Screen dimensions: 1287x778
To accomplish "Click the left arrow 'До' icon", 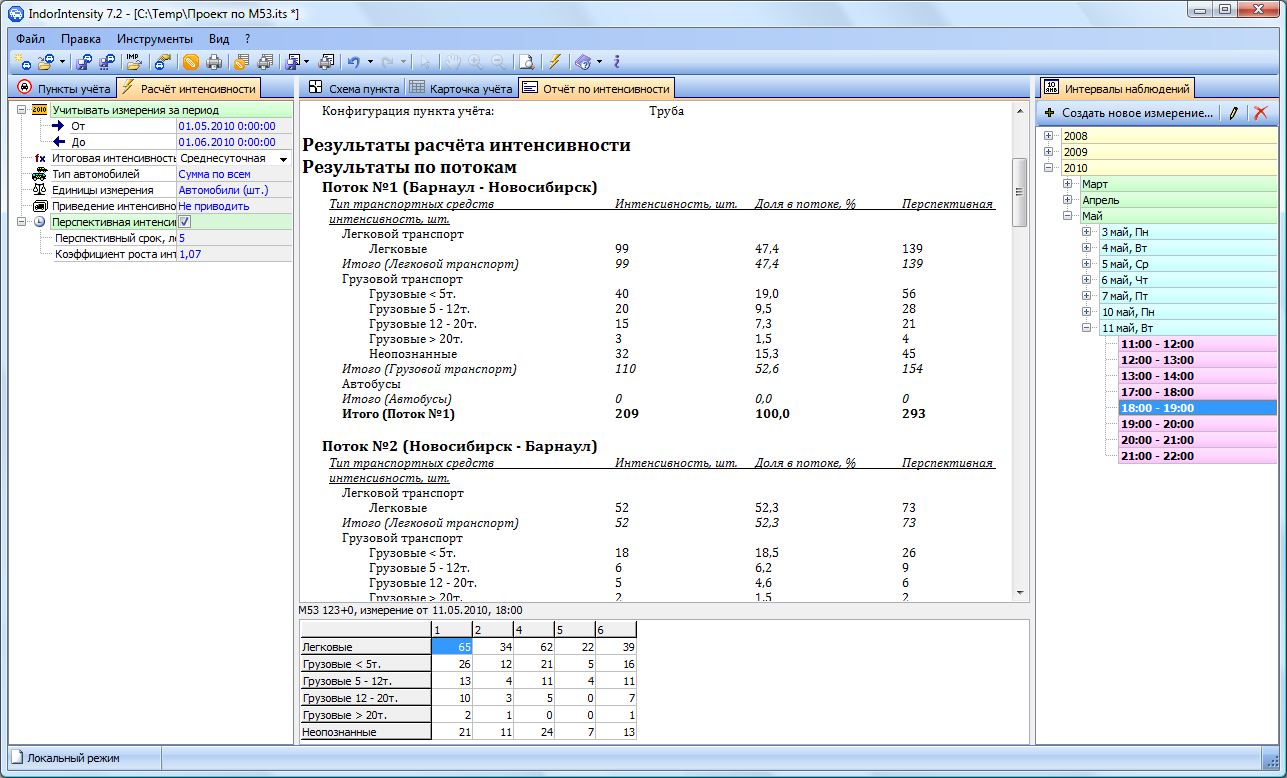I will point(58,142).
